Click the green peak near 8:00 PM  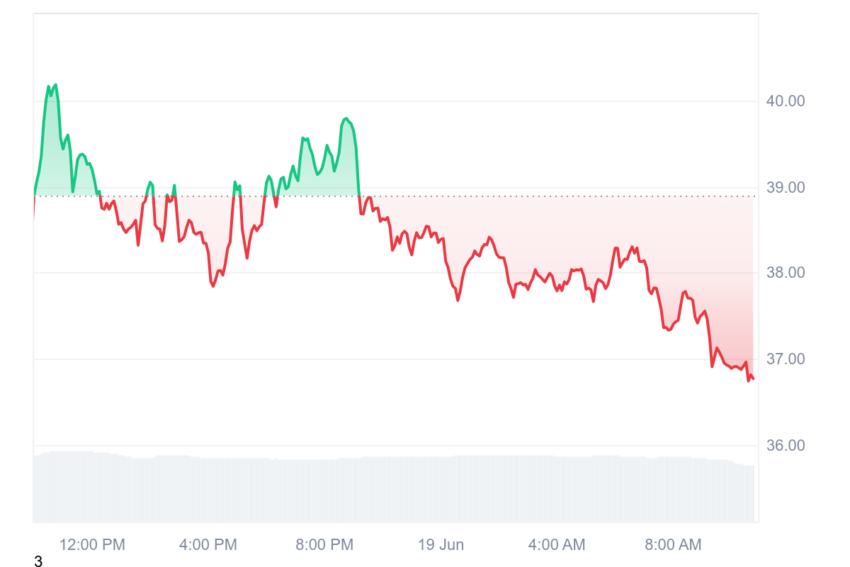click(x=346, y=119)
